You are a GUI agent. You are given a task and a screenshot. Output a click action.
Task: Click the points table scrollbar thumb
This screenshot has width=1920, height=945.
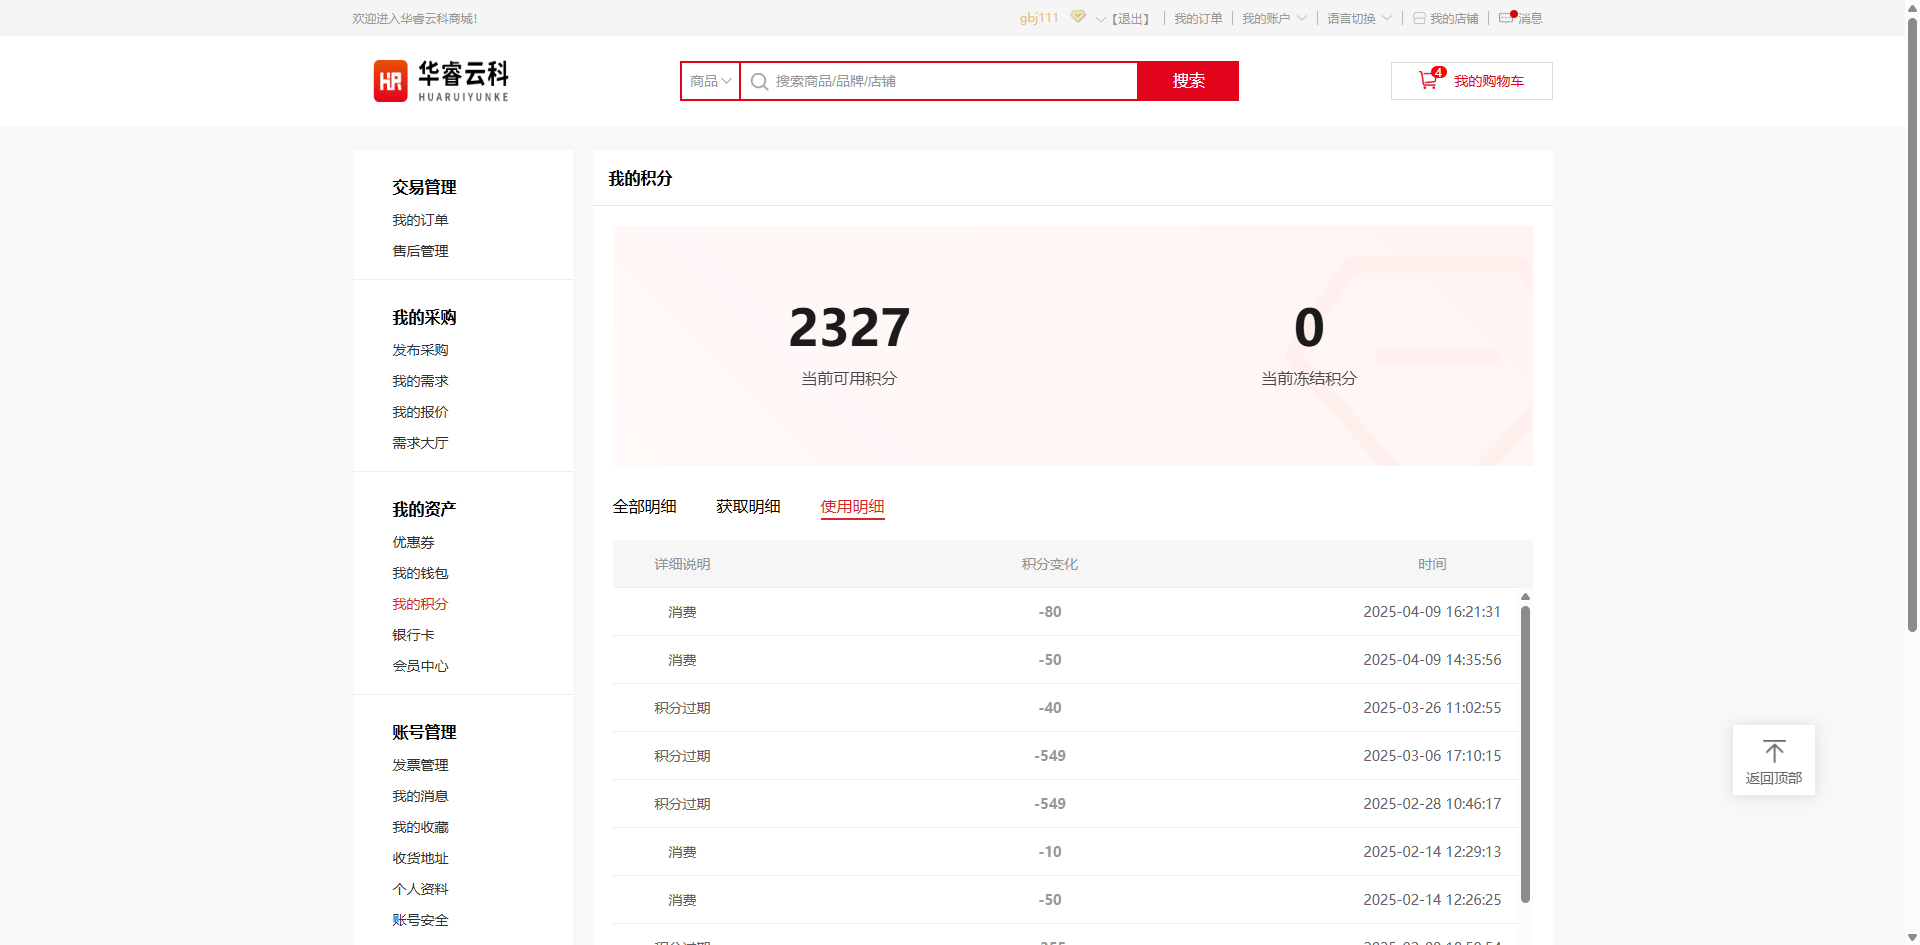pyautogui.click(x=1525, y=750)
